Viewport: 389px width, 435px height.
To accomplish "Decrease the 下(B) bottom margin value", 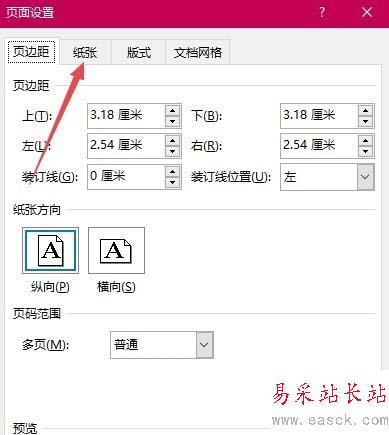I will pos(366,121).
